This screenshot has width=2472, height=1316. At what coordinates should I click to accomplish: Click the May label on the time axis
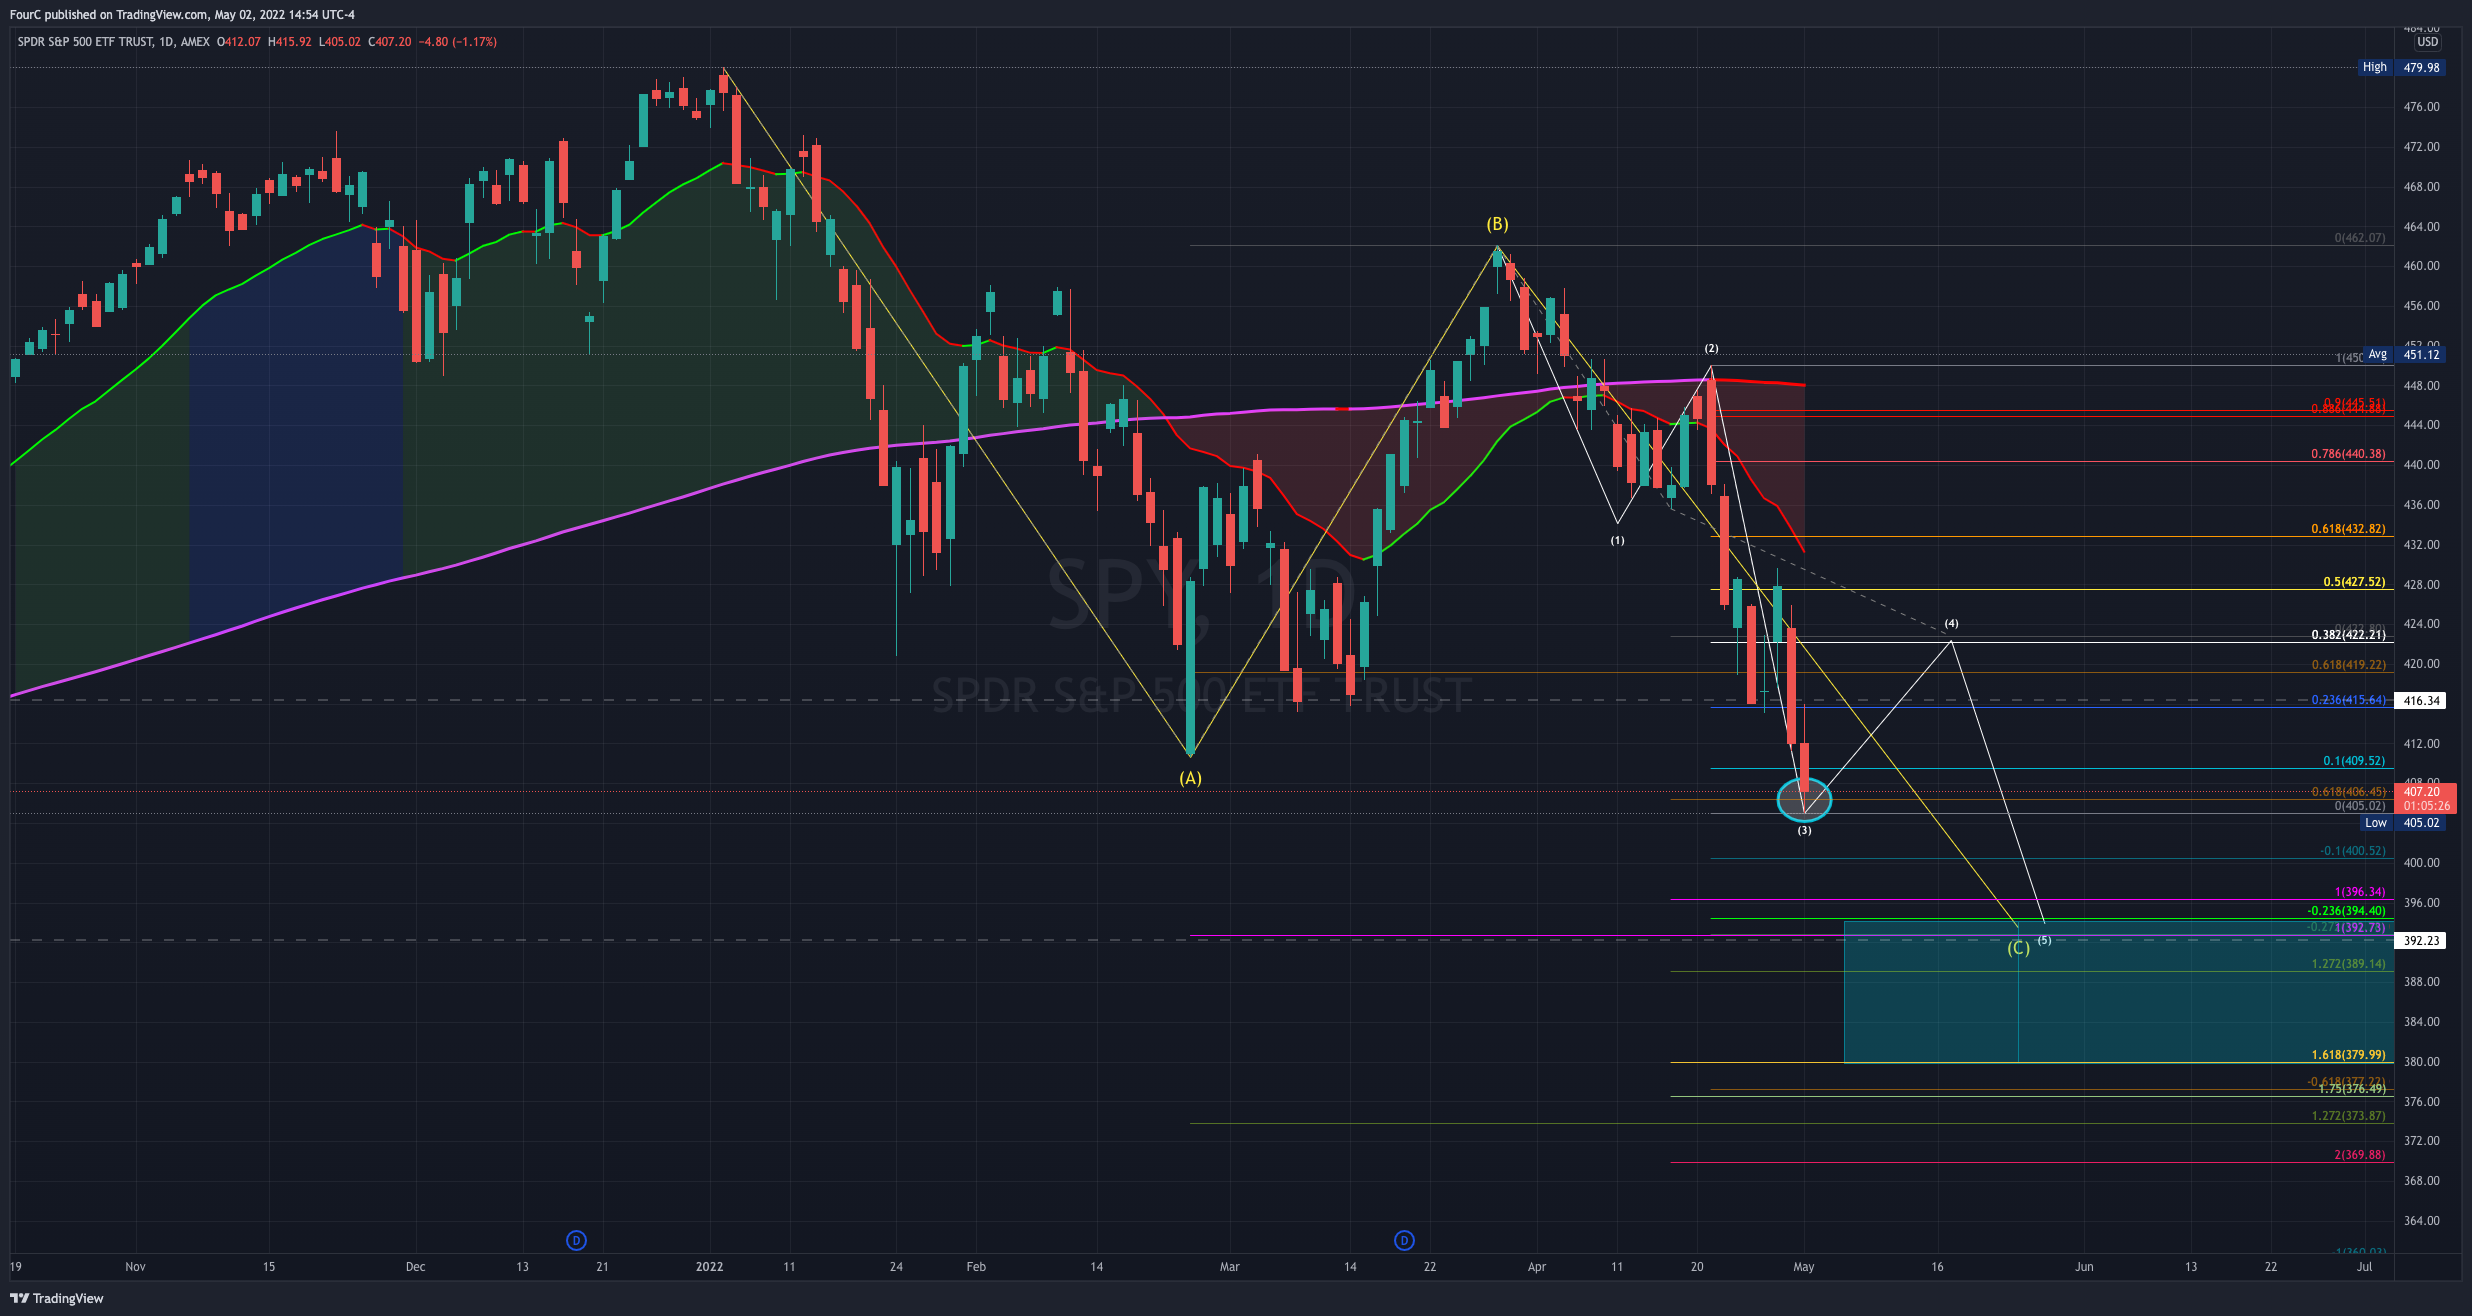[x=1804, y=1267]
